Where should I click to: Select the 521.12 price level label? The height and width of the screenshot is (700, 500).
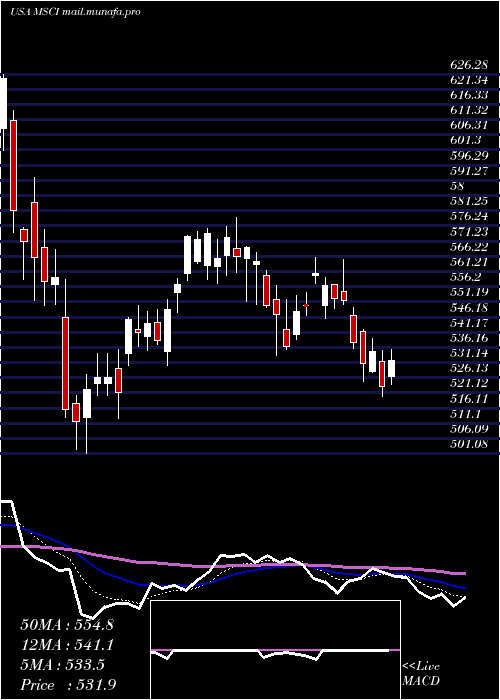(x=469, y=383)
